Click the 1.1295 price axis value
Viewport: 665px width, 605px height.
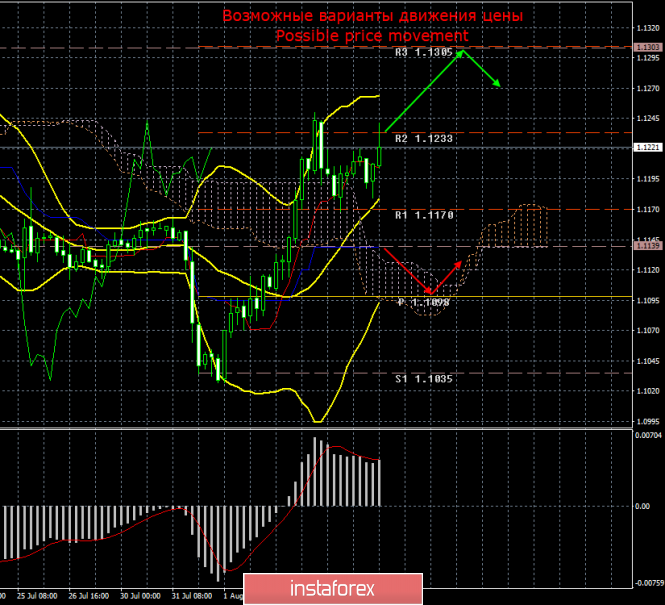tap(648, 58)
